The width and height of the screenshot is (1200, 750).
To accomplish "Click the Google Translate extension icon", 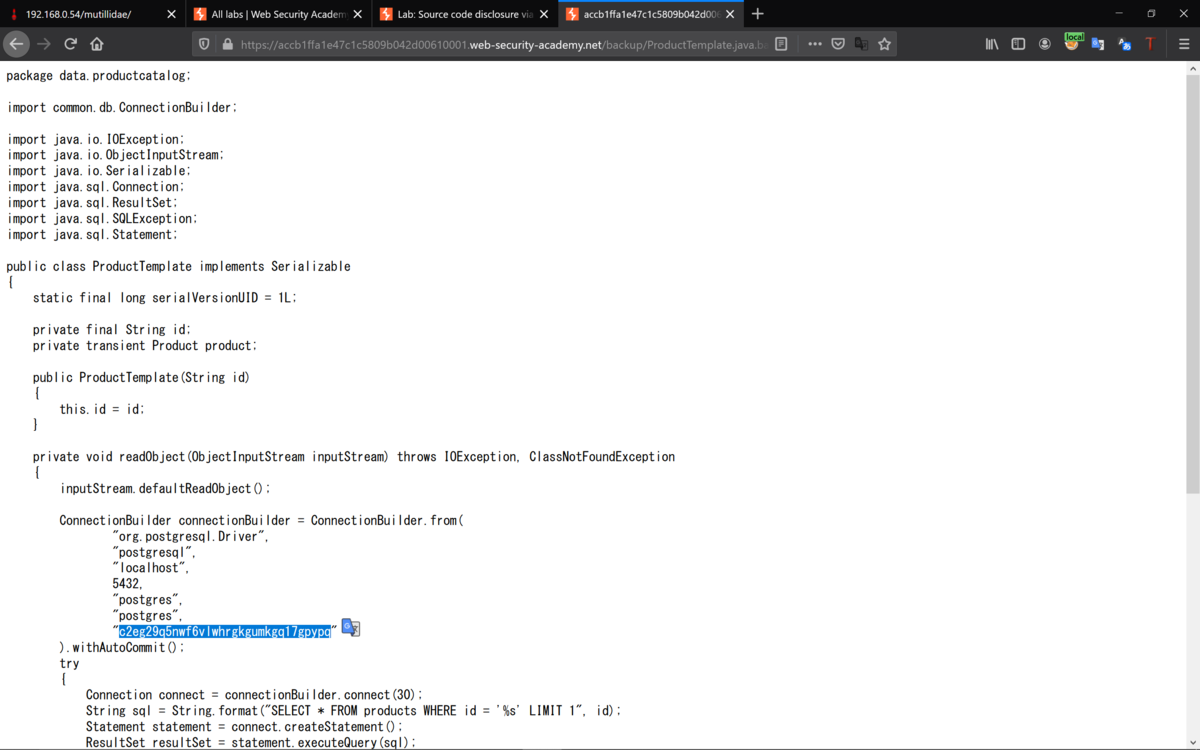I will click(x=1097, y=44).
